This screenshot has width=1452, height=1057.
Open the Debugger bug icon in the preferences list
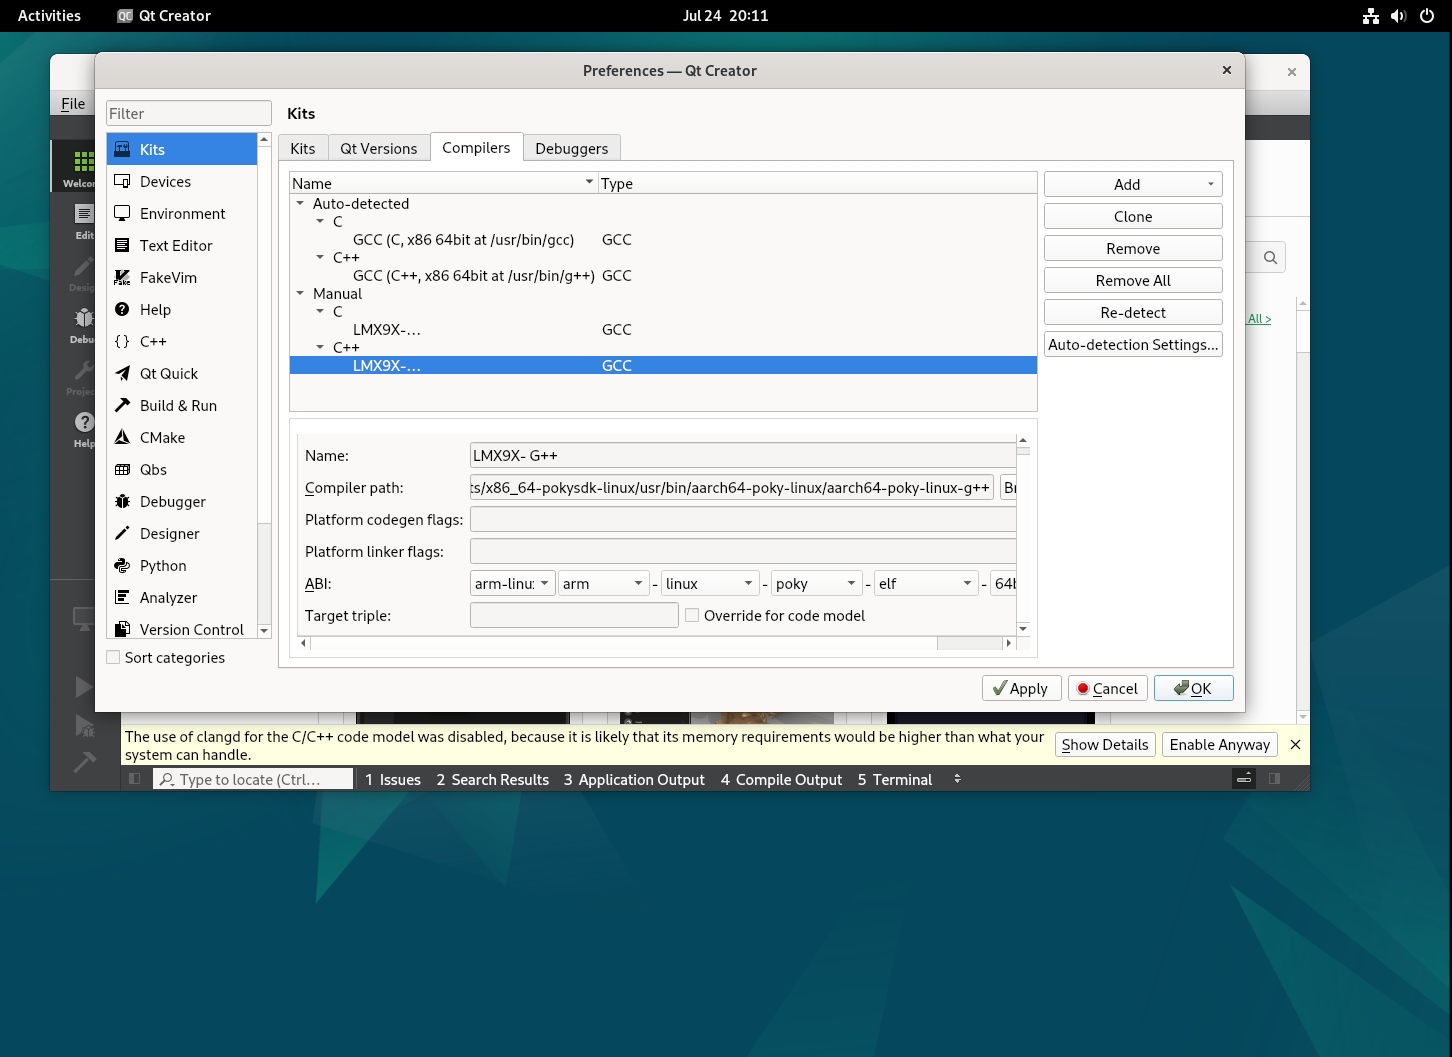point(122,501)
